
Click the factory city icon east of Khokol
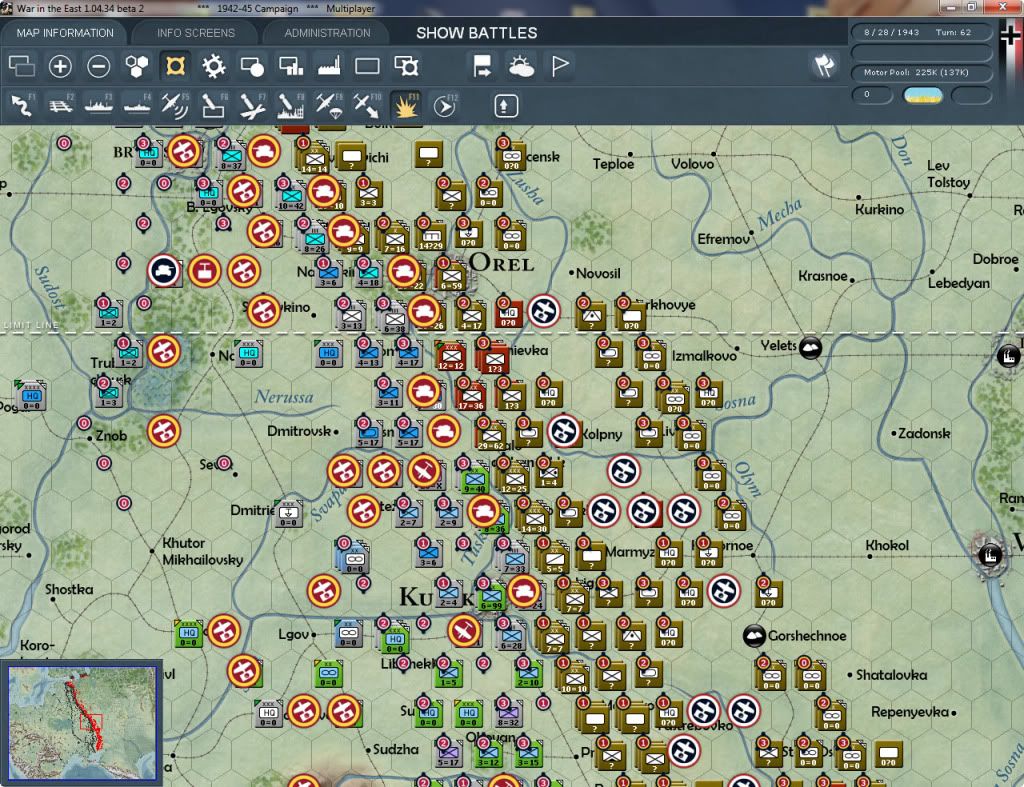coord(990,555)
